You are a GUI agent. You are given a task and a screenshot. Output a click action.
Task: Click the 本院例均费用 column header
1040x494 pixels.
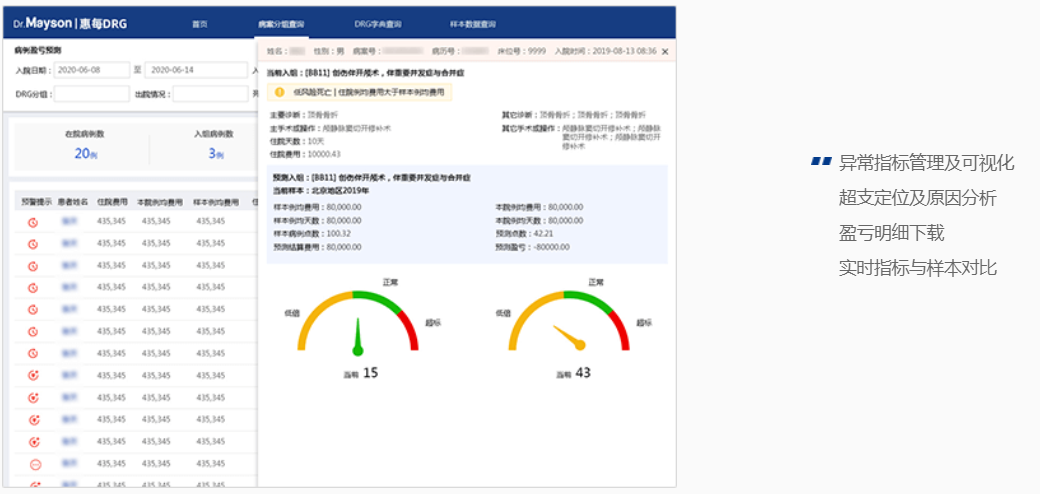[x=160, y=202]
